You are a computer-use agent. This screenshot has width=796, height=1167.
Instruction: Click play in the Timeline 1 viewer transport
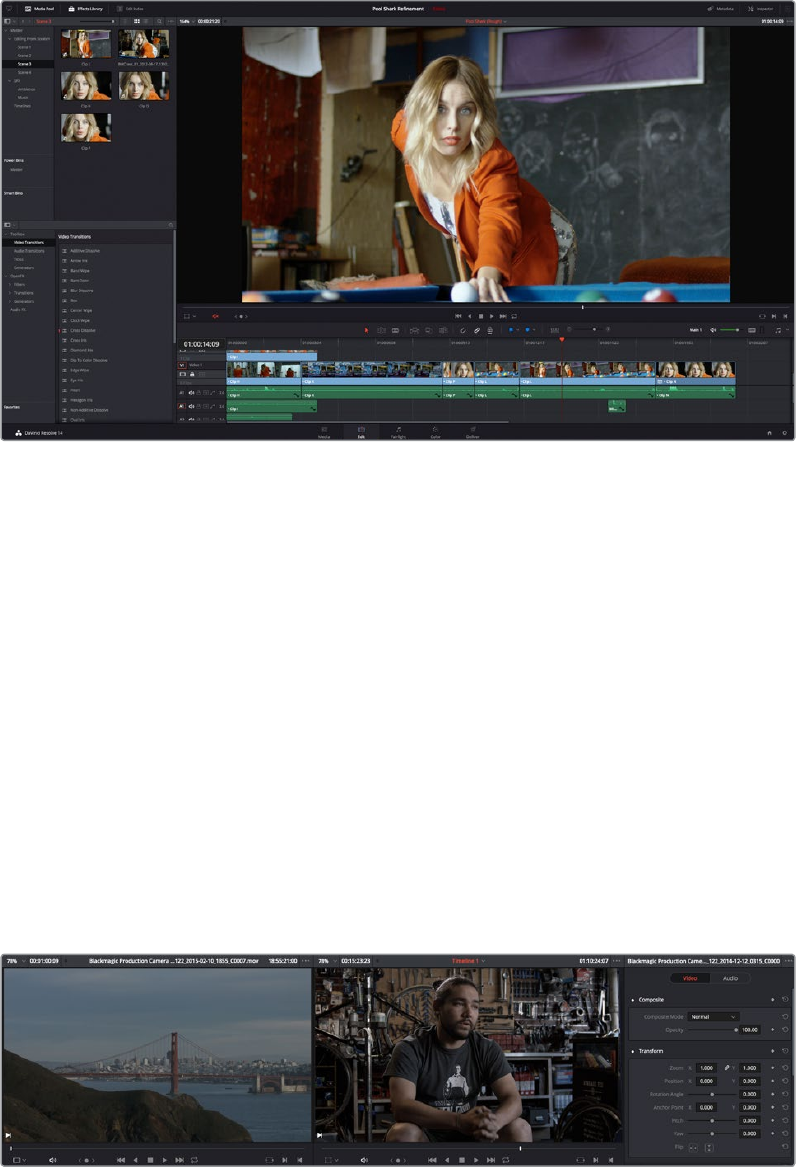coord(476,1160)
